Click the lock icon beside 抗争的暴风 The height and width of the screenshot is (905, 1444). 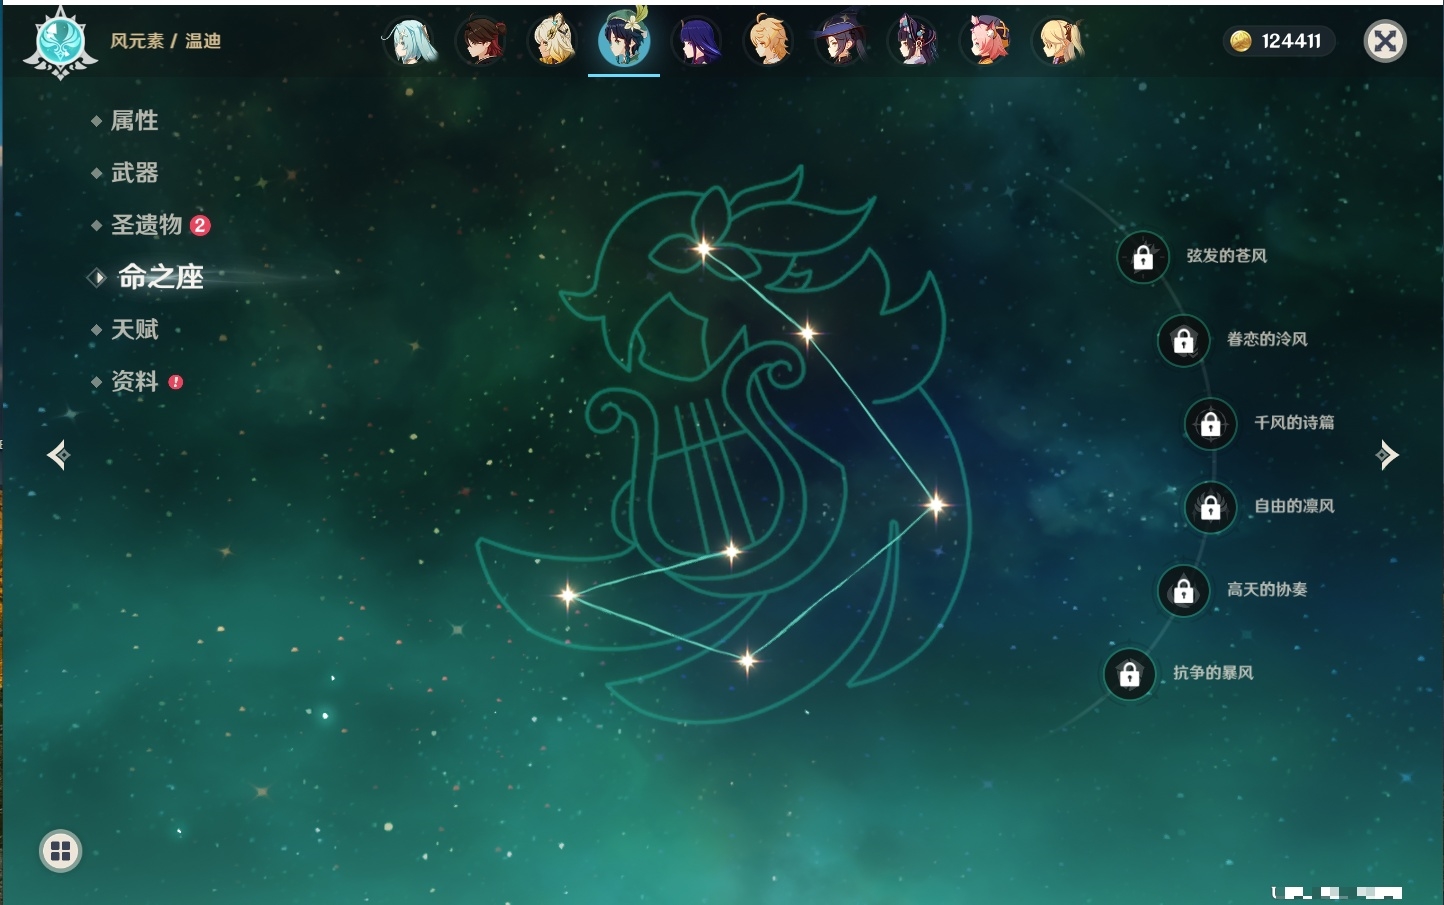1130,675
